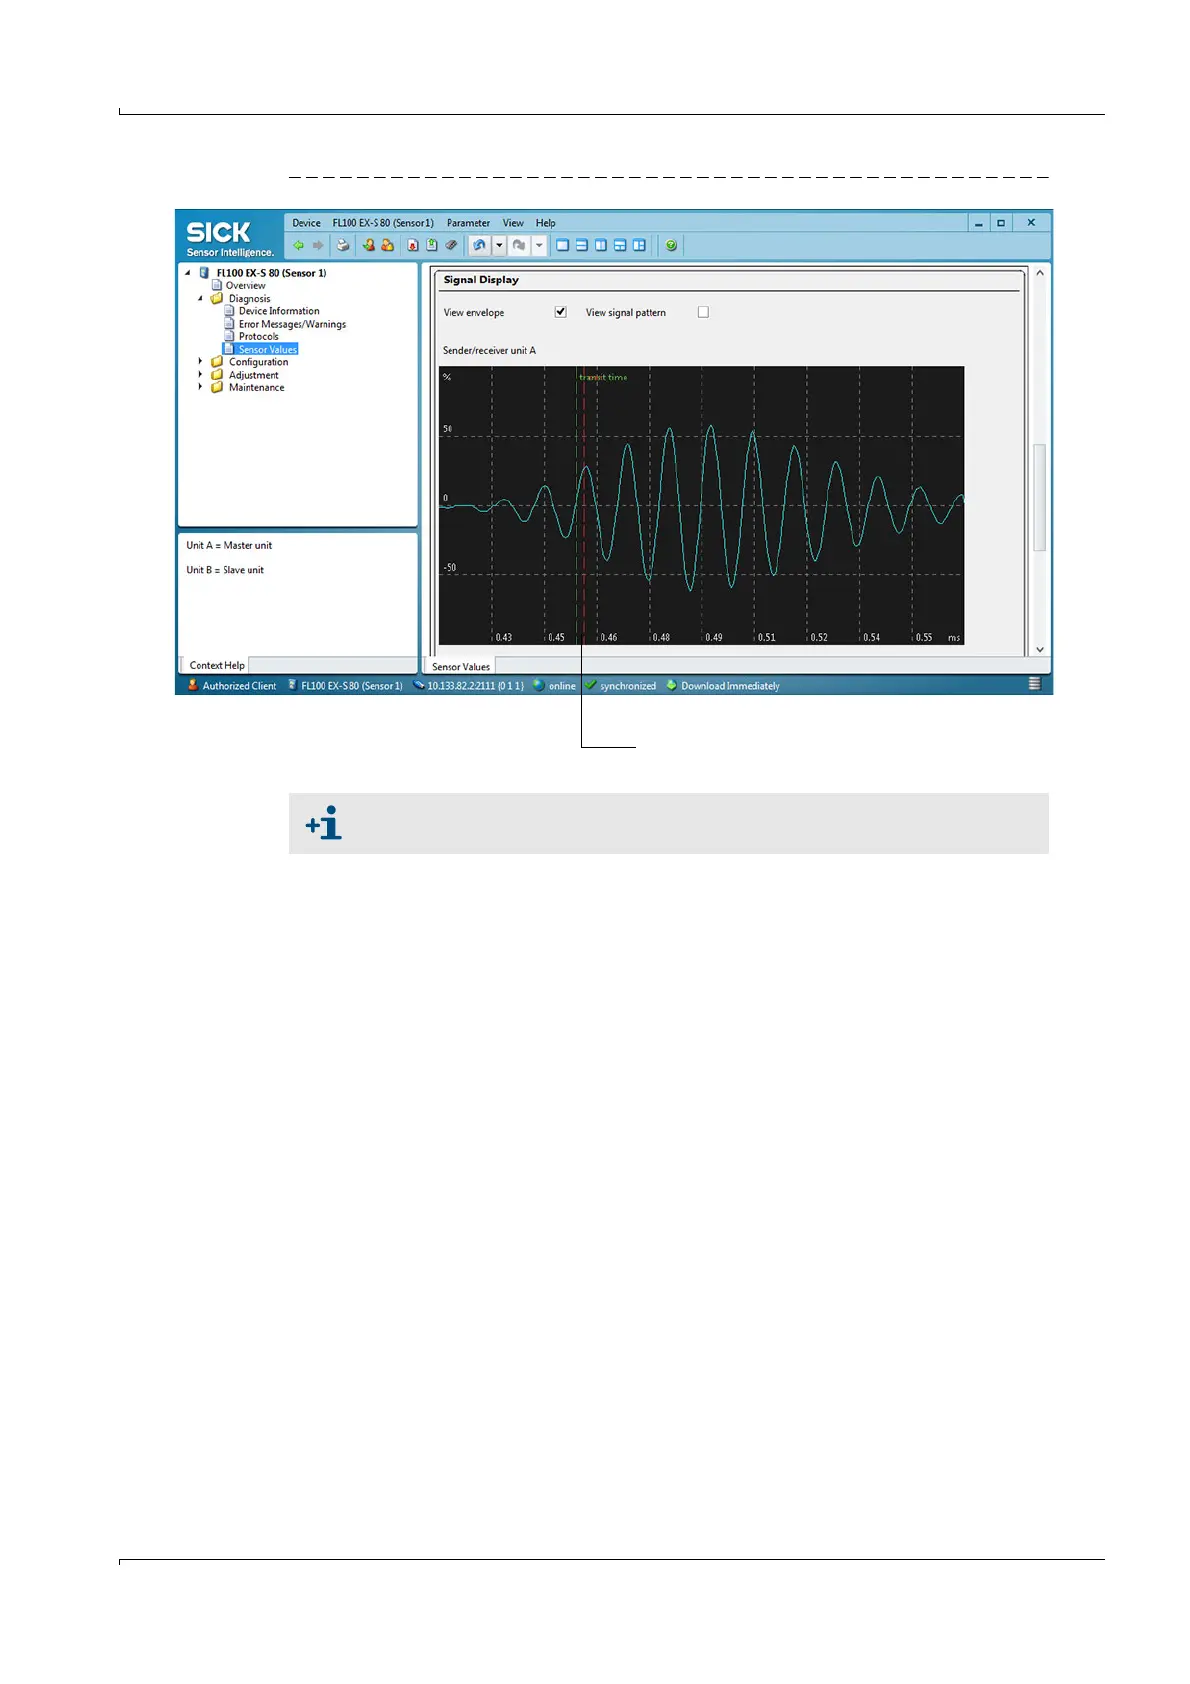Minimize the SOPAS window

979,223
